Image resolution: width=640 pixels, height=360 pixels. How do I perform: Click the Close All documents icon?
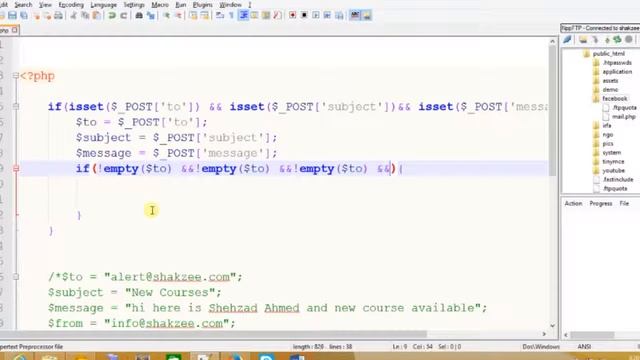coord(47,16)
